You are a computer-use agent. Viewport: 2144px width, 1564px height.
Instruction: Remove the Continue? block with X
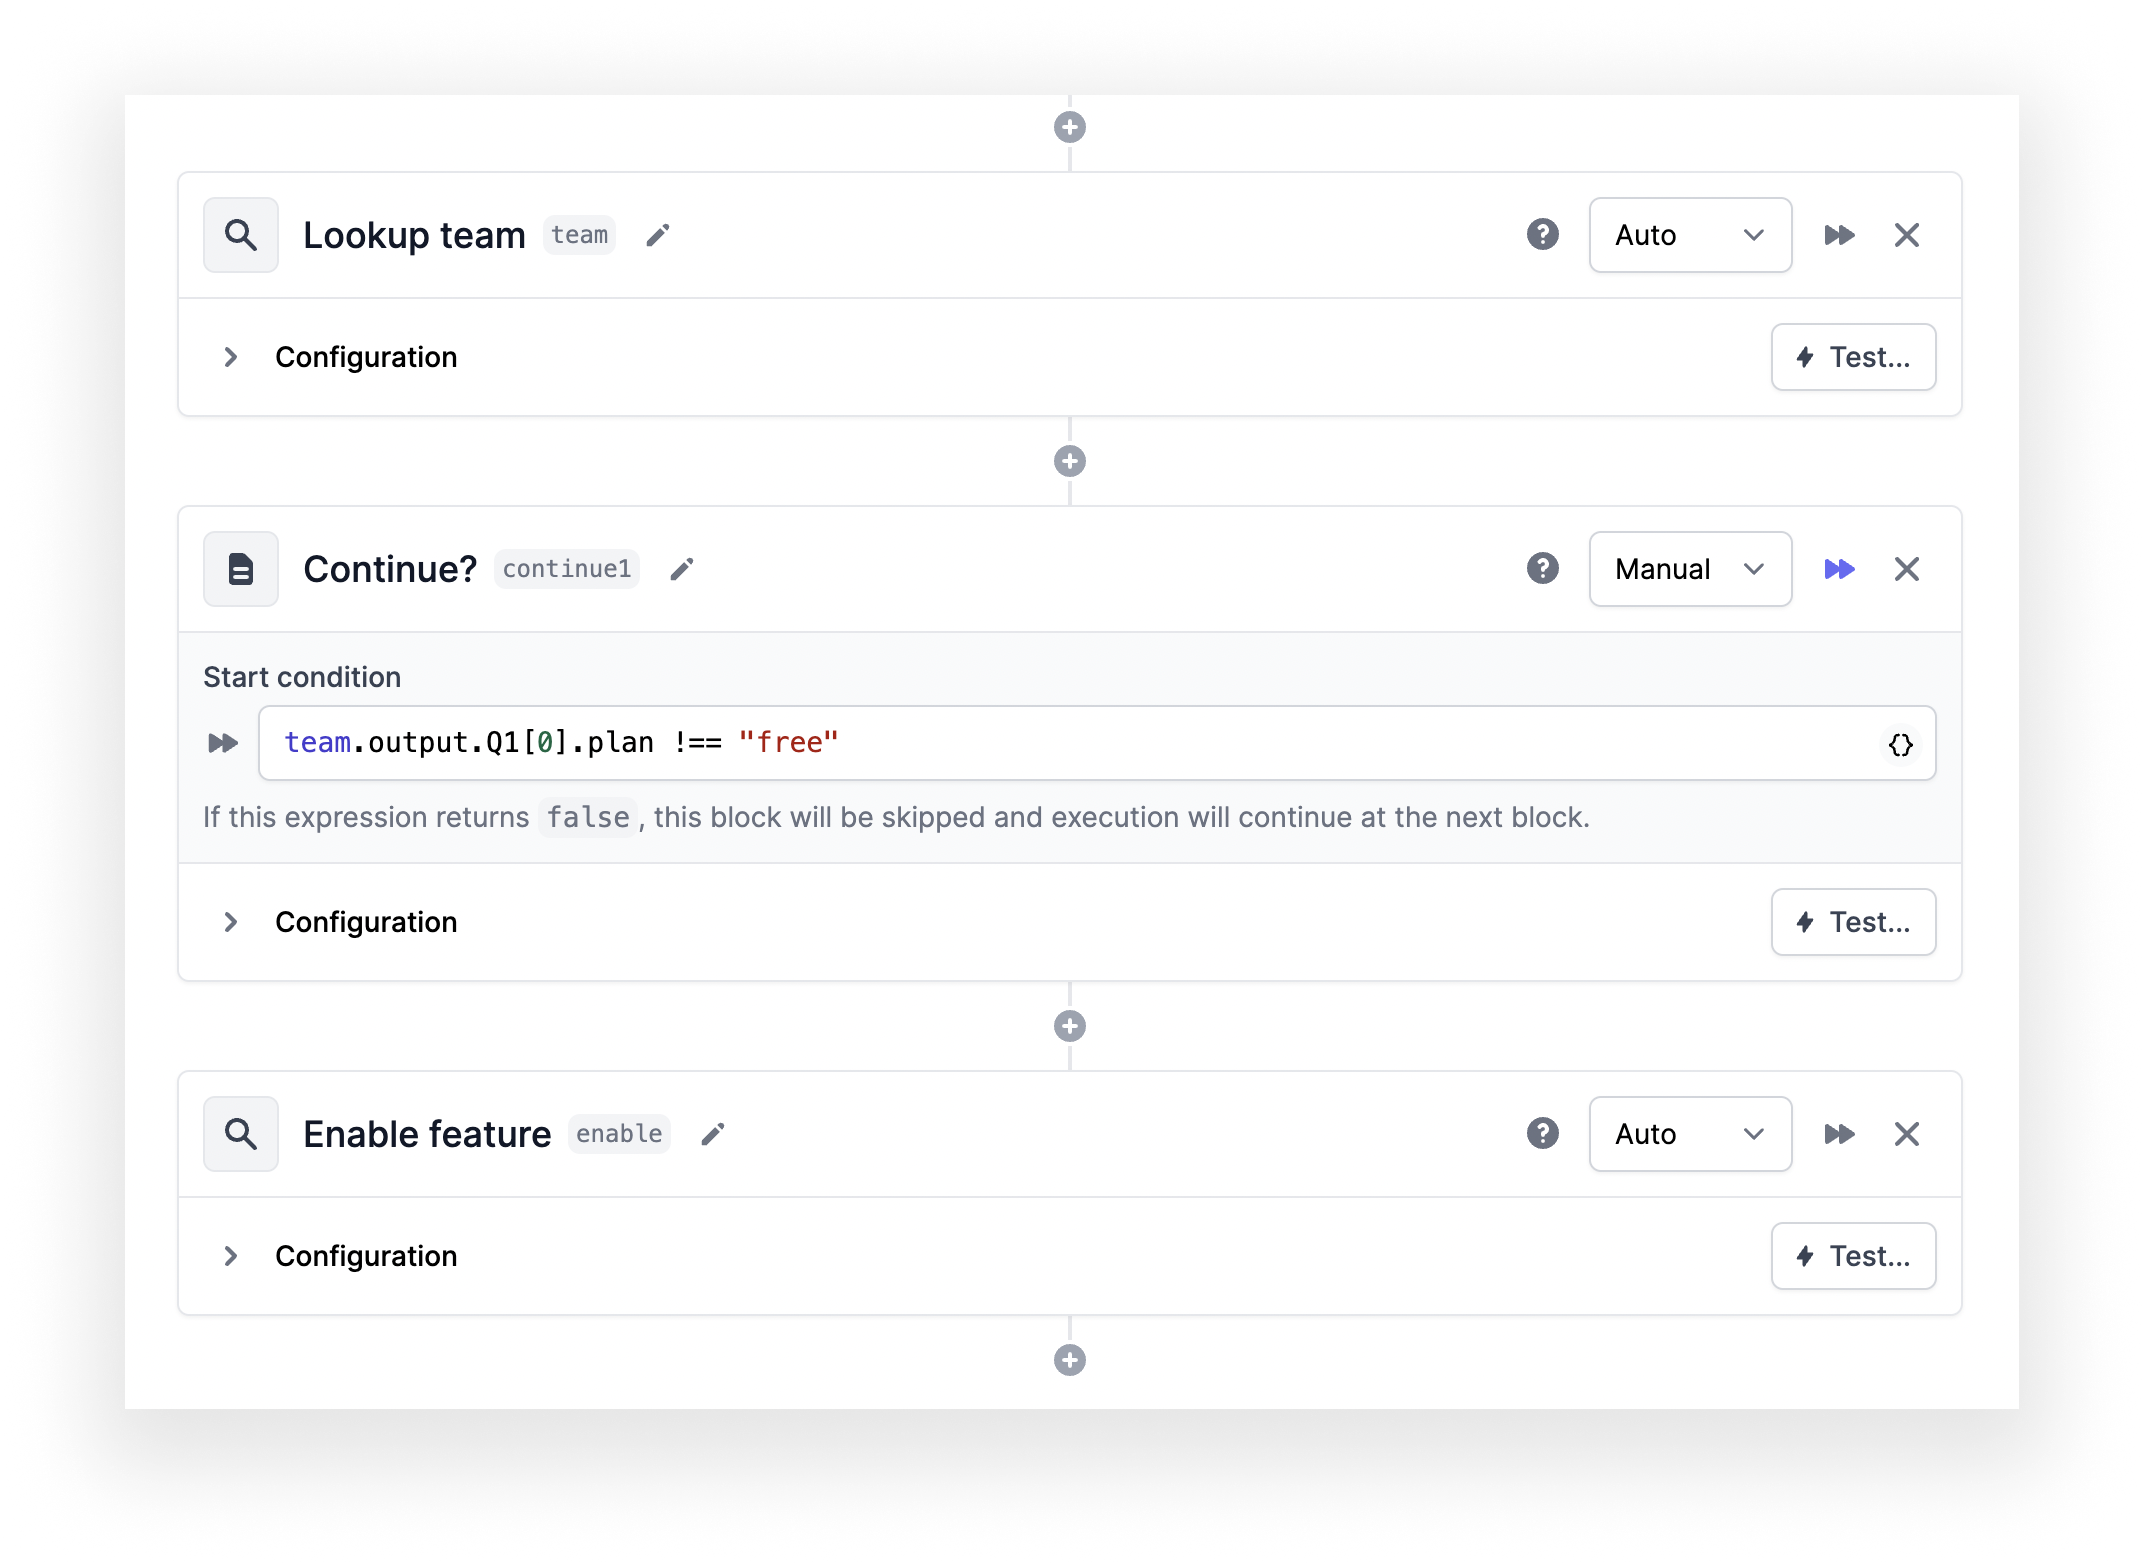[x=1906, y=569]
